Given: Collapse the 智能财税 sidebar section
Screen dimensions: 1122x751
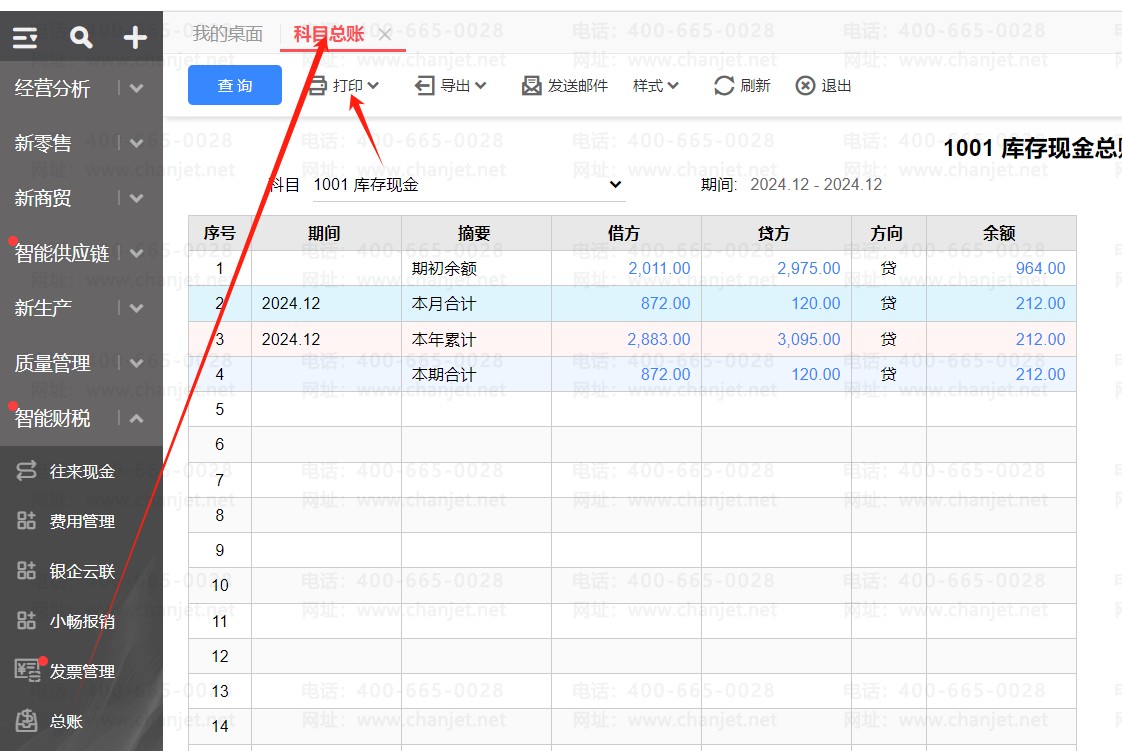Looking at the screenshot, I should tap(137, 418).
